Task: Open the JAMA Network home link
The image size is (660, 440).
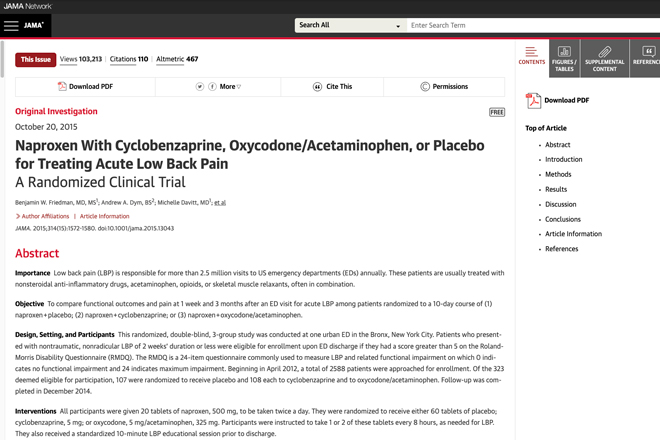Action: (27, 6)
